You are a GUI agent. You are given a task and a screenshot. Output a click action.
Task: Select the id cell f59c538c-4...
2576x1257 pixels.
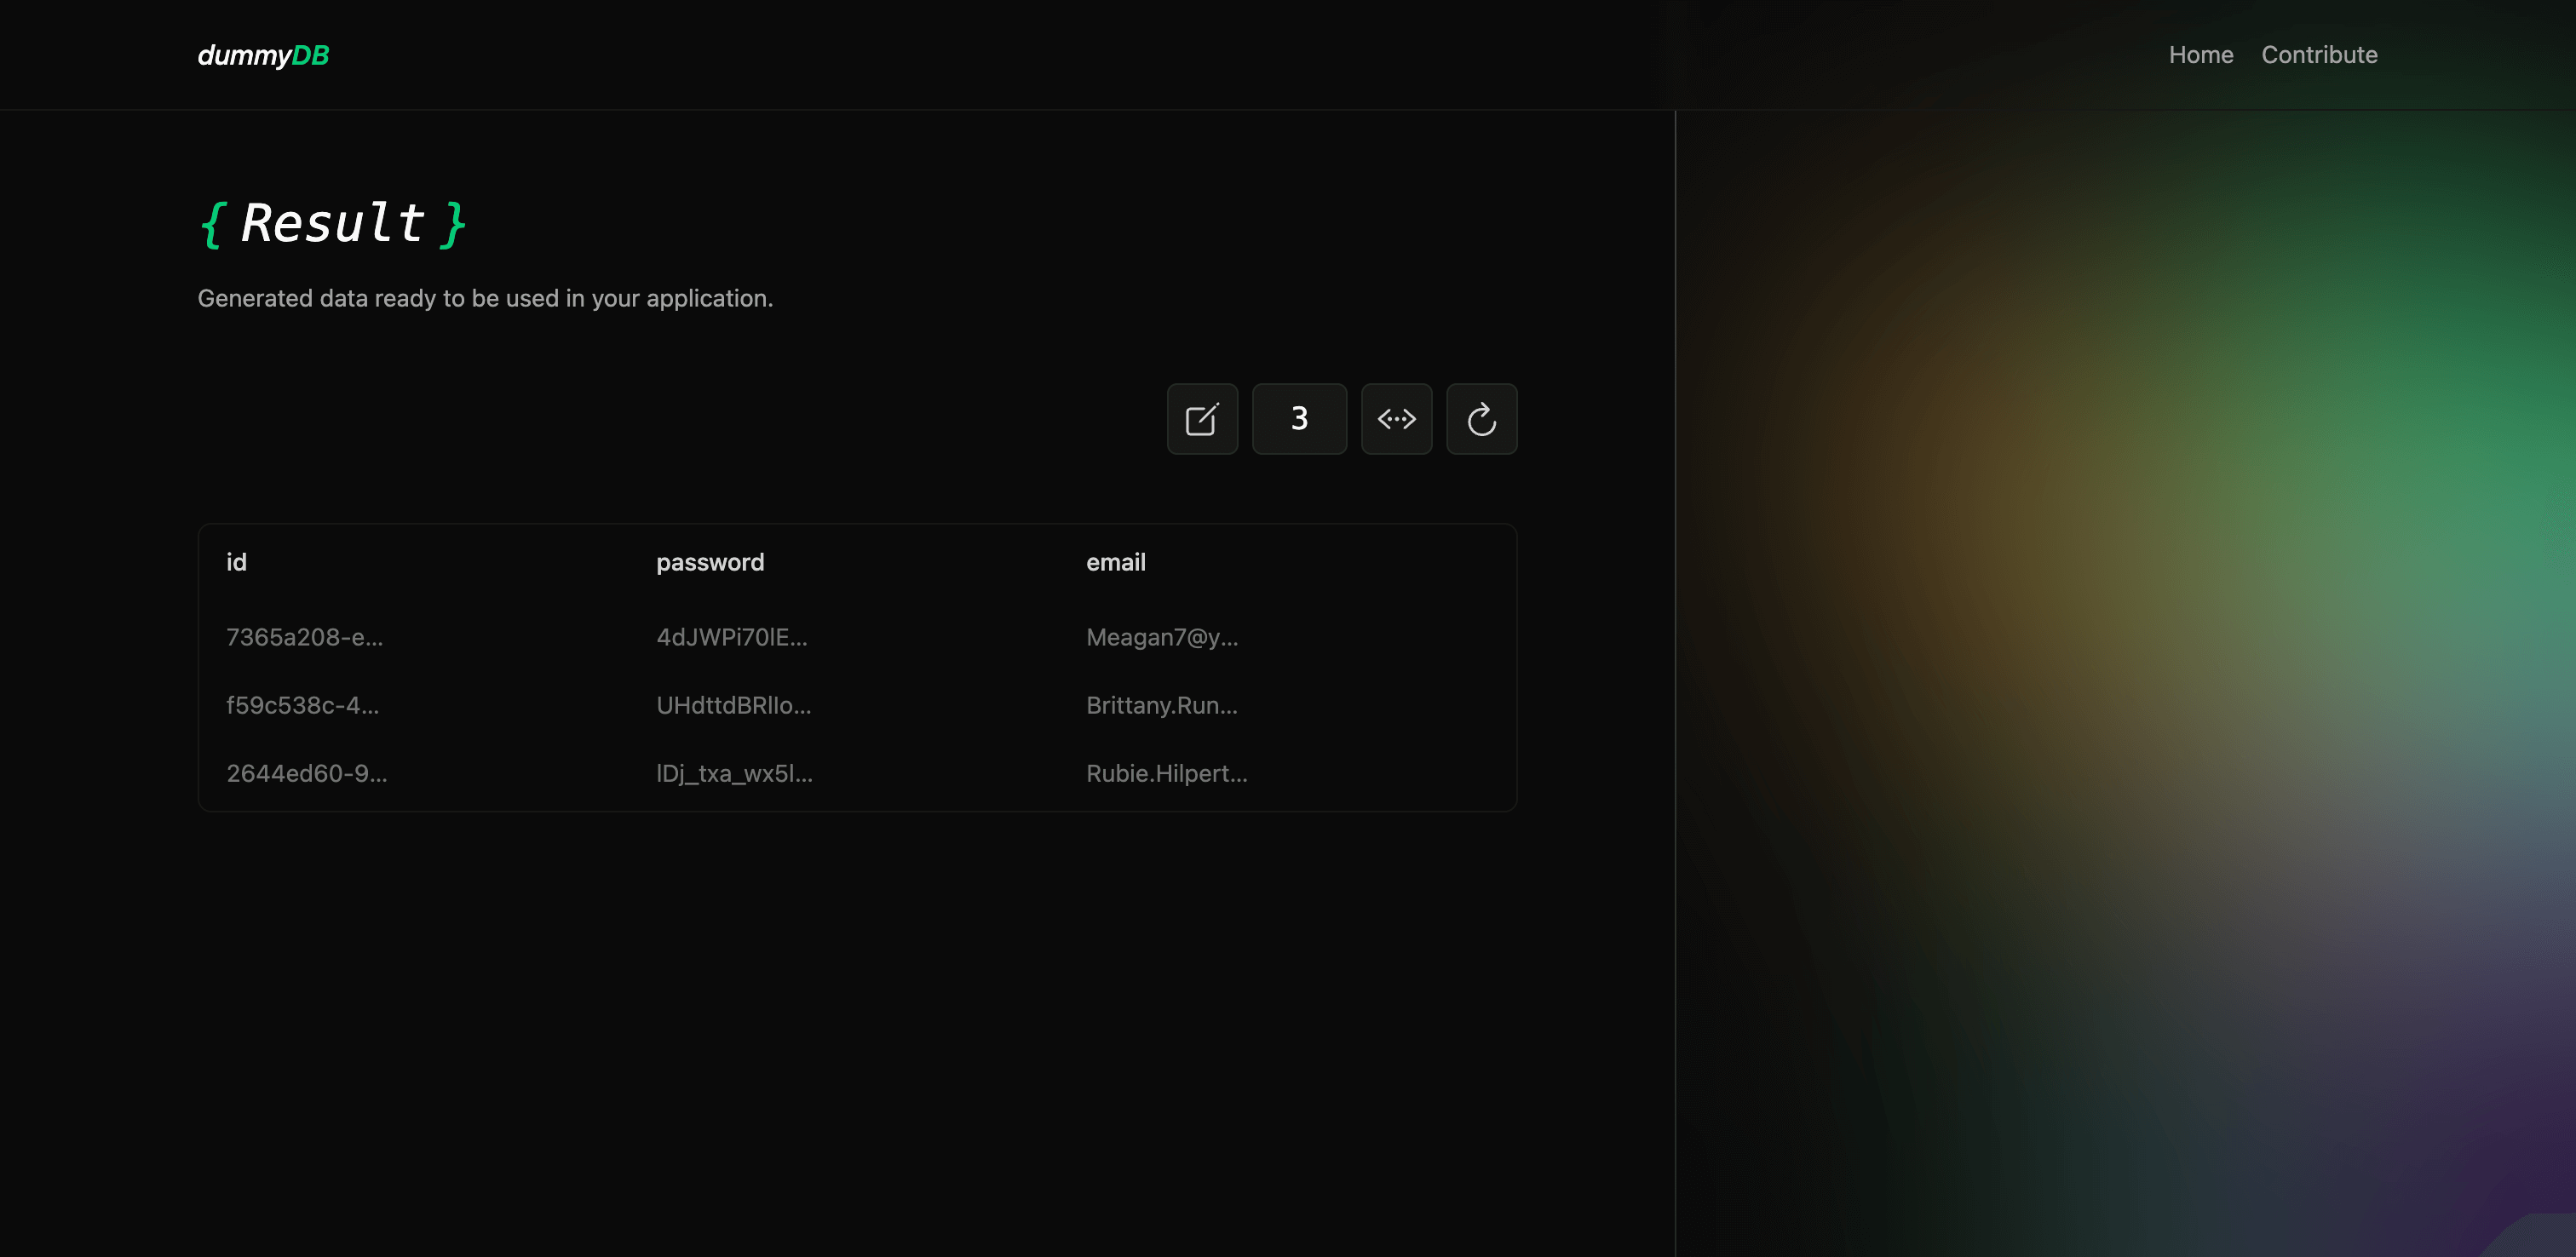(302, 705)
